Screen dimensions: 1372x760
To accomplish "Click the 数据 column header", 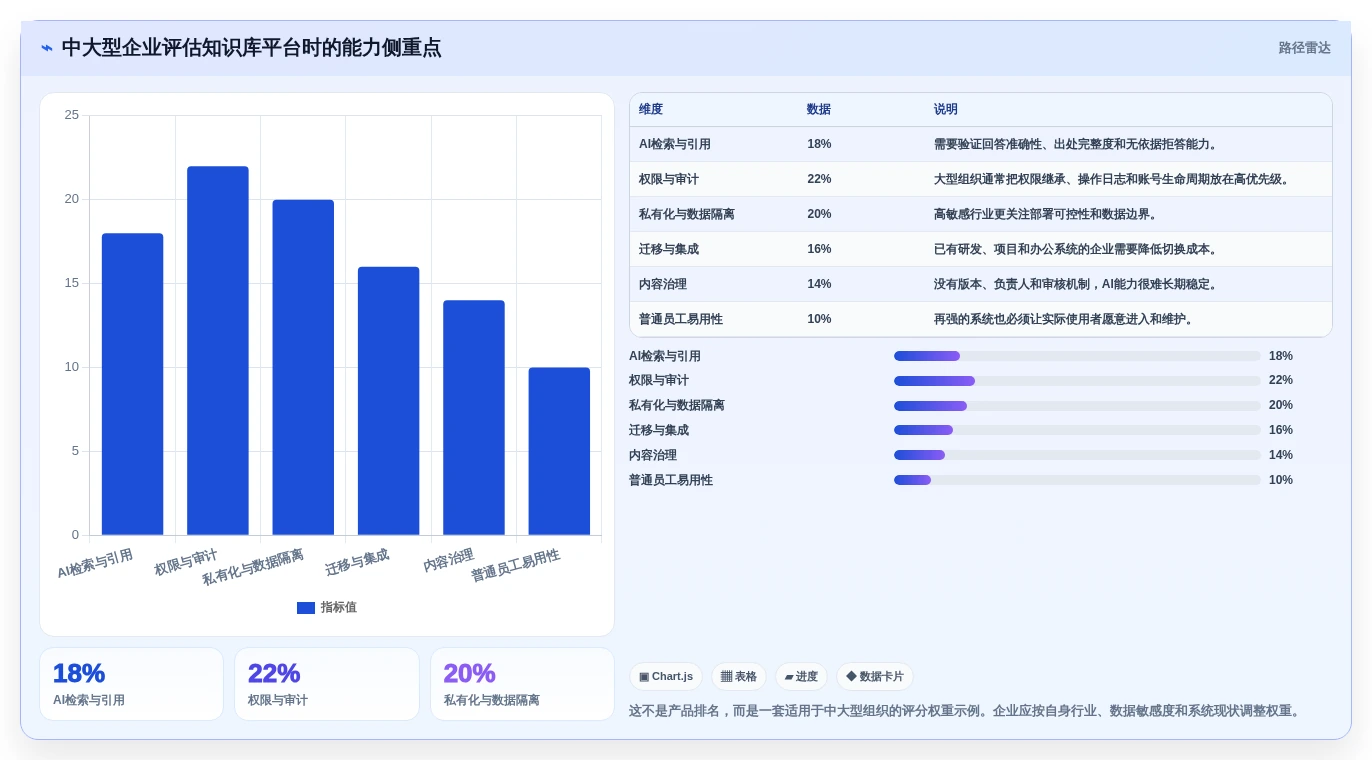I will click(x=819, y=110).
